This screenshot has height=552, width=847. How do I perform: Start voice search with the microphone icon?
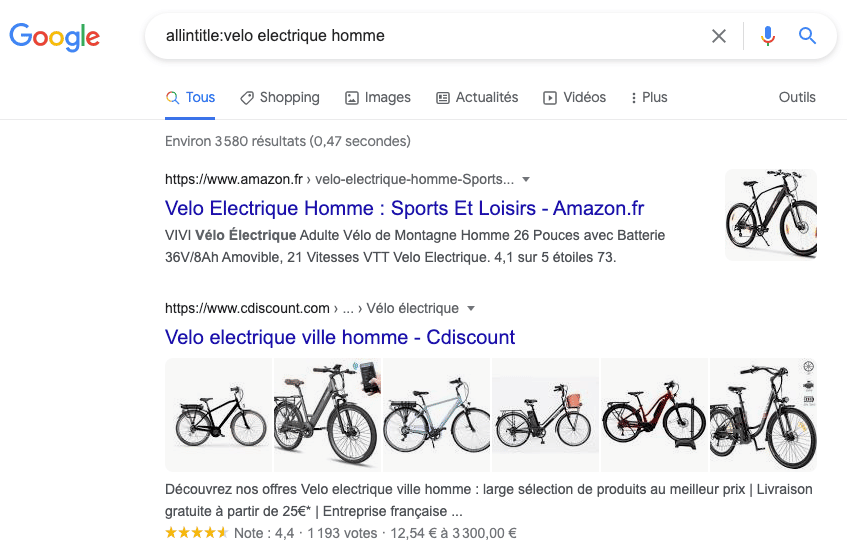pyautogui.click(x=768, y=36)
